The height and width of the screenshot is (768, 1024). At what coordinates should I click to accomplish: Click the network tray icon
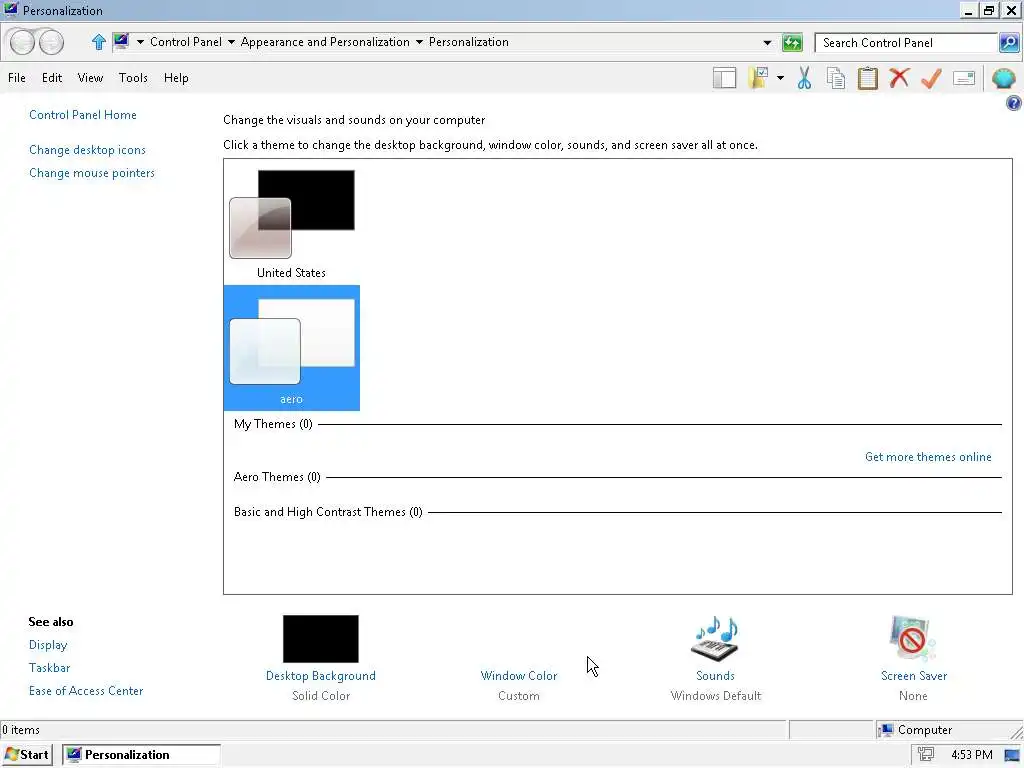[926, 754]
